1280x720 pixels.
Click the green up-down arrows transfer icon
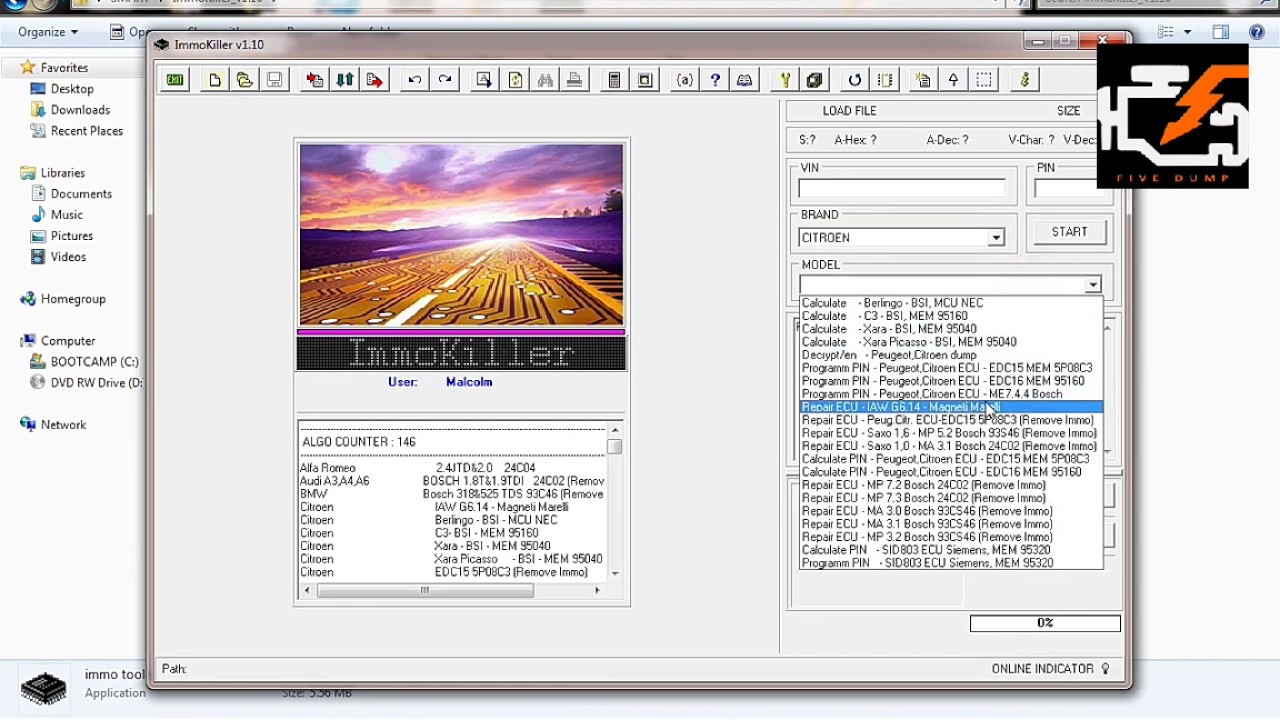coord(345,80)
